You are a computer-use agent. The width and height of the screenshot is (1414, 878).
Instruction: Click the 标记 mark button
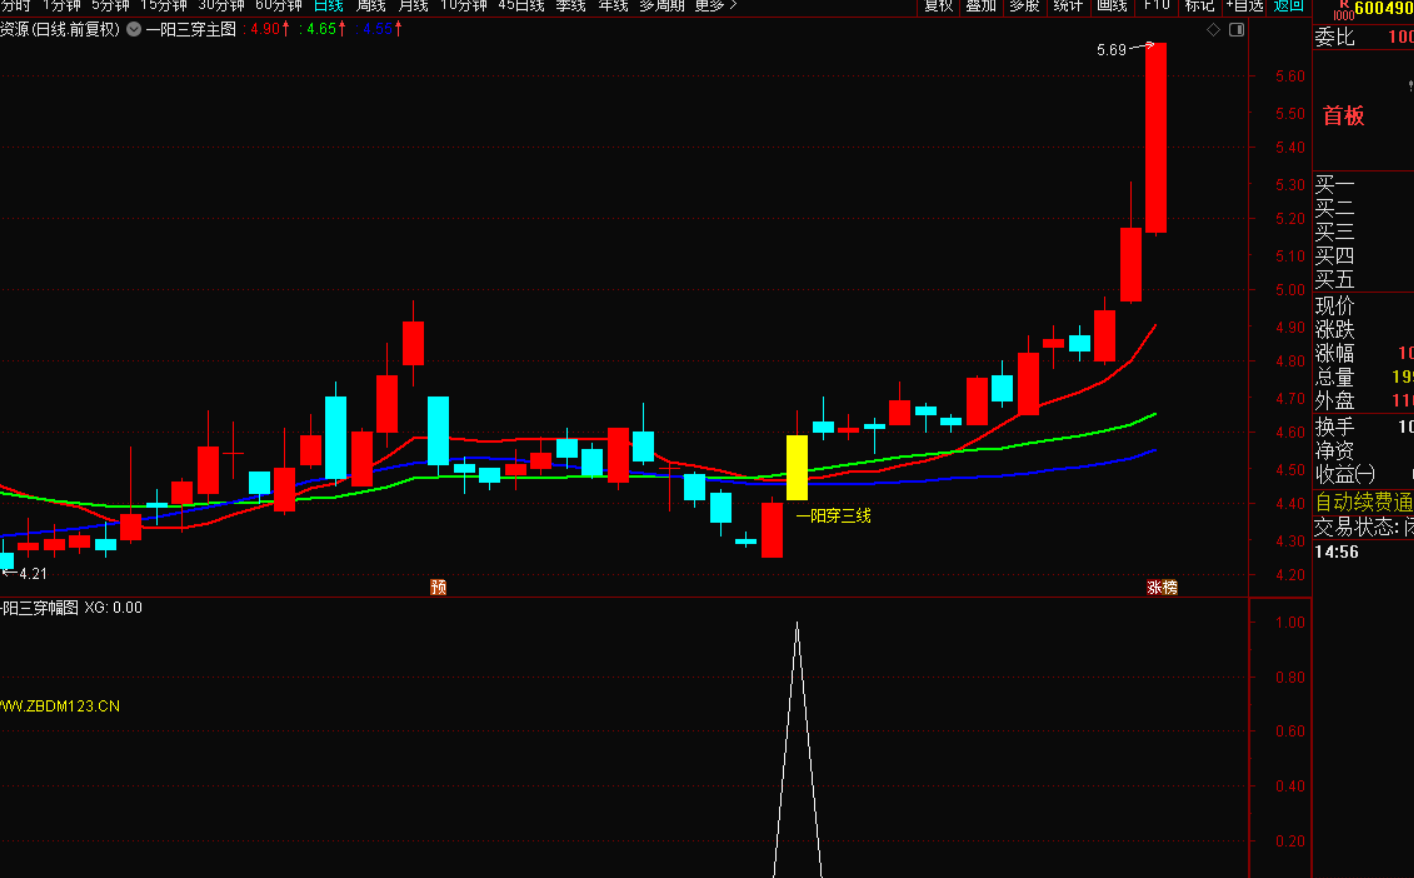[x=1199, y=6]
